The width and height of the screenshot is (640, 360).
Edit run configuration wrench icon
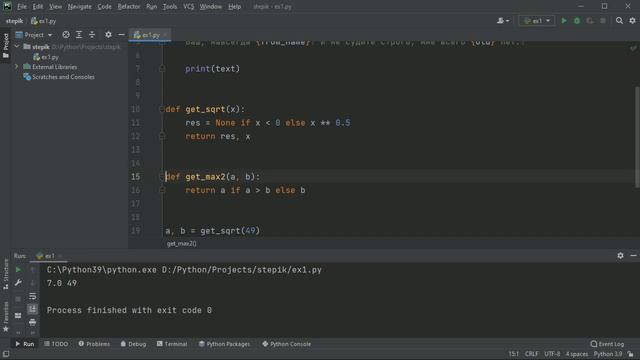click(18, 282)
